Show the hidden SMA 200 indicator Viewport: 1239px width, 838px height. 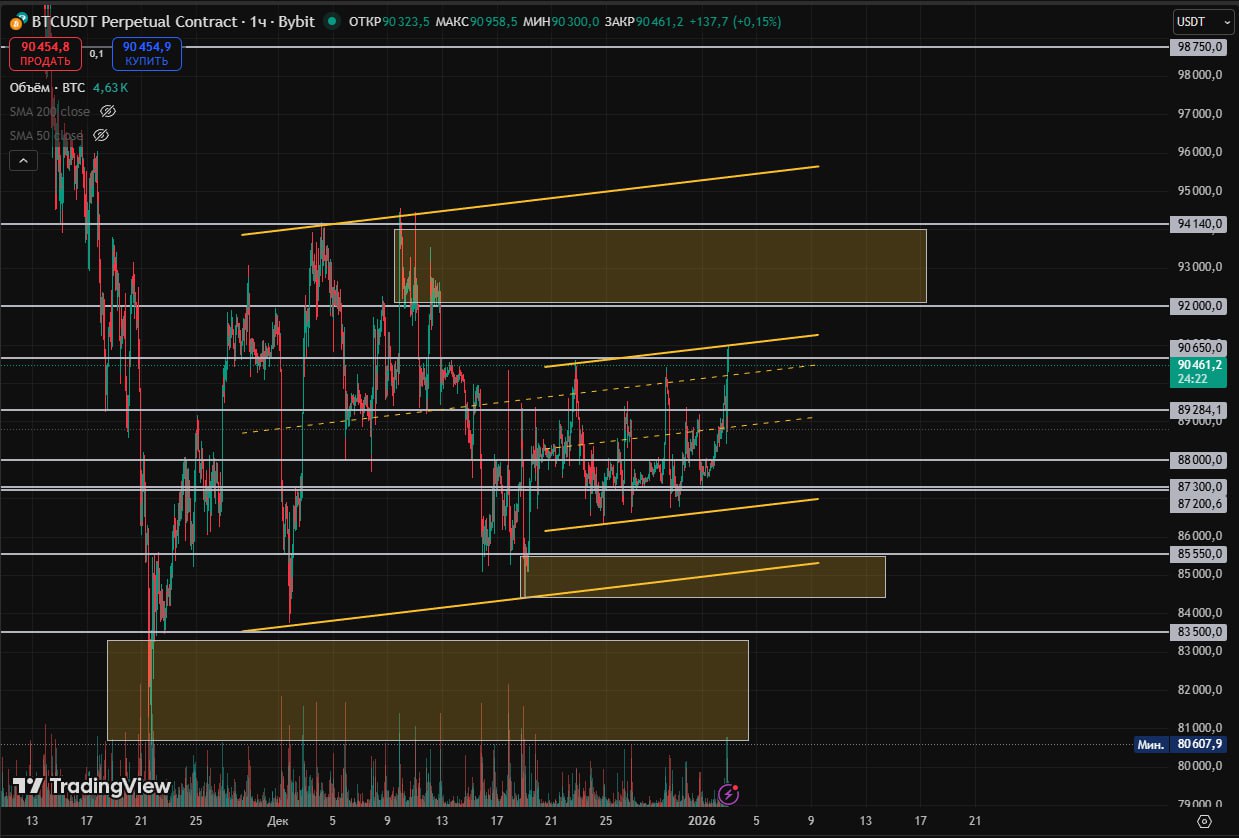tap(109, 112)
